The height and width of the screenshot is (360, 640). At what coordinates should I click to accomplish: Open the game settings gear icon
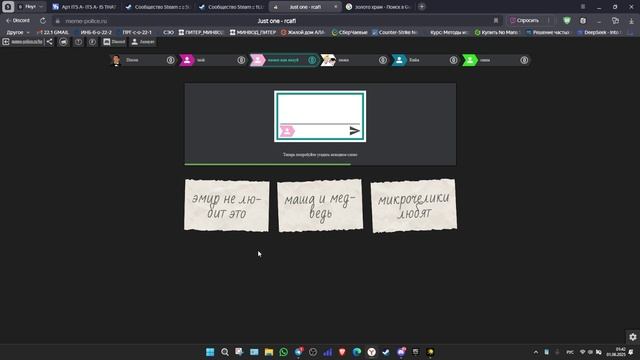pyautogui.click(x=633, y=337)
